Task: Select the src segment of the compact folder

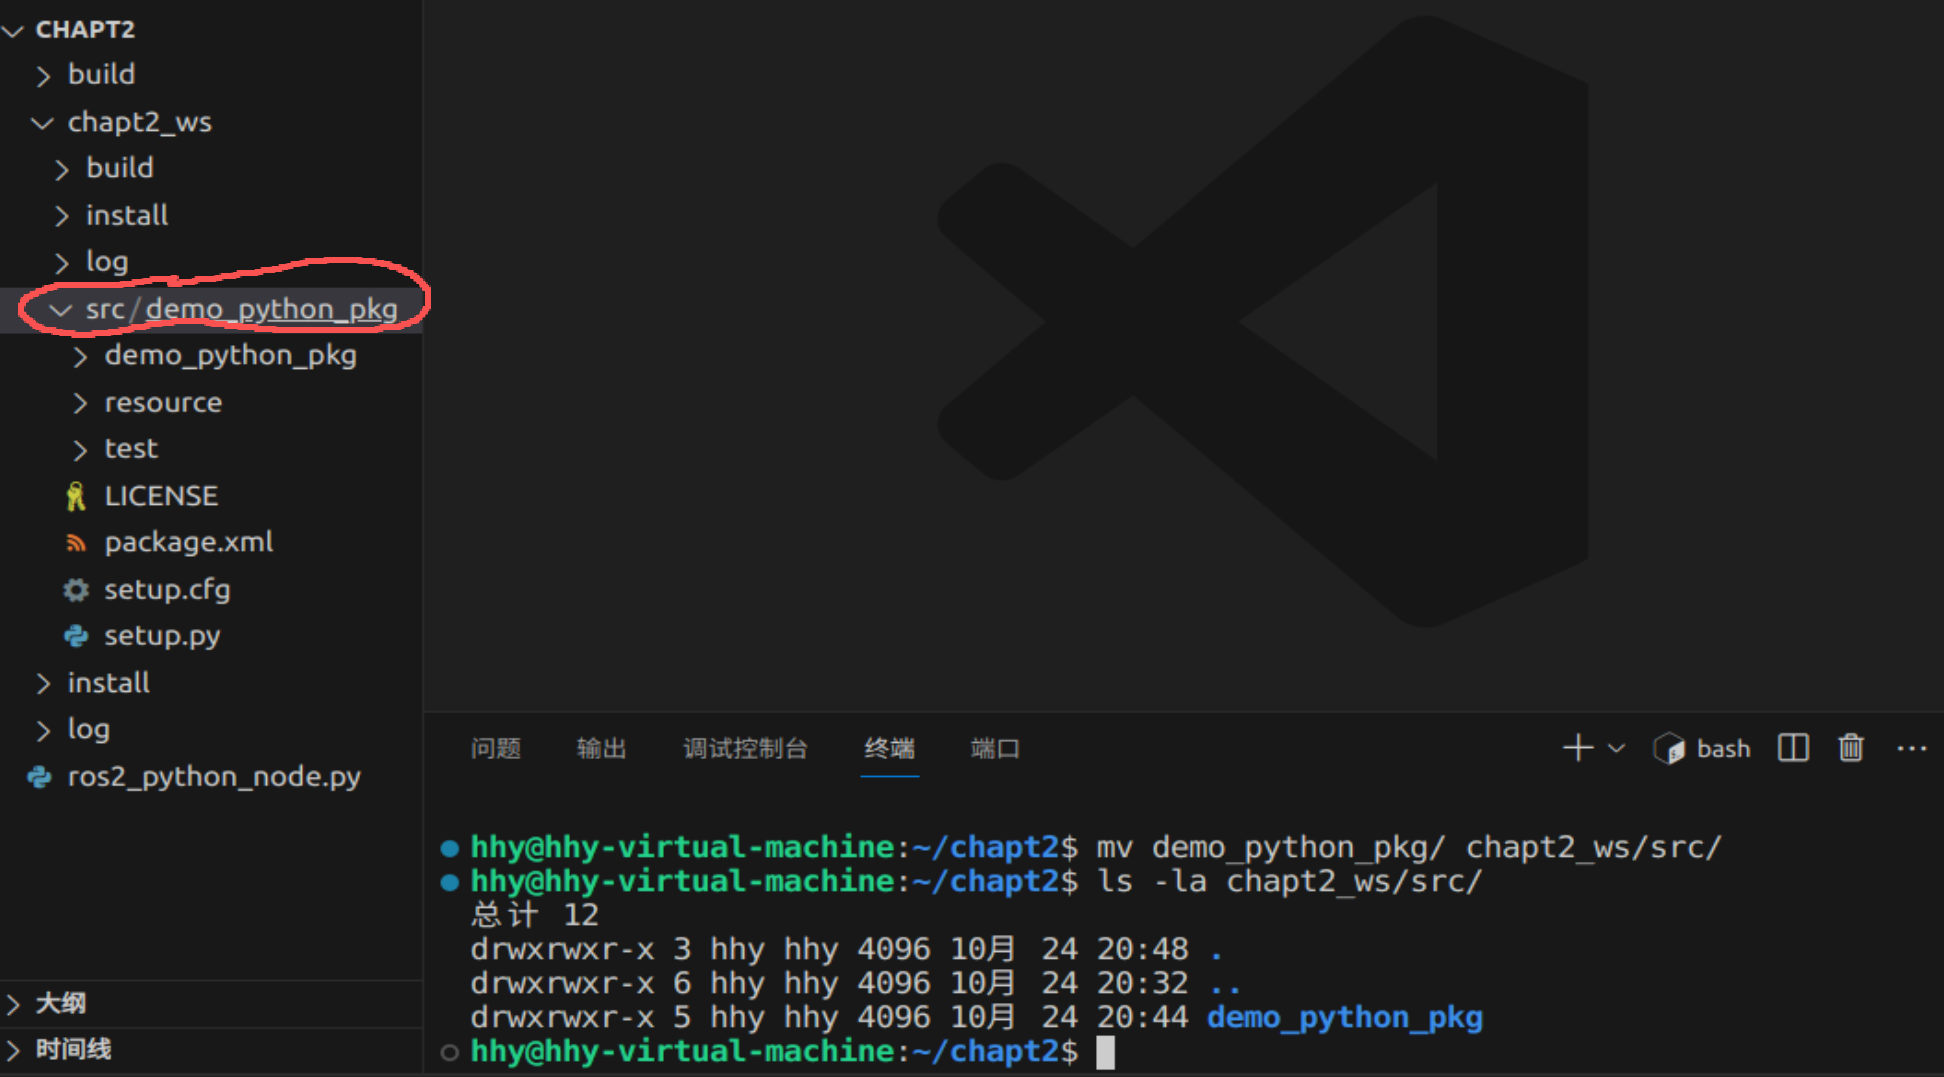Action: (104, 309)
